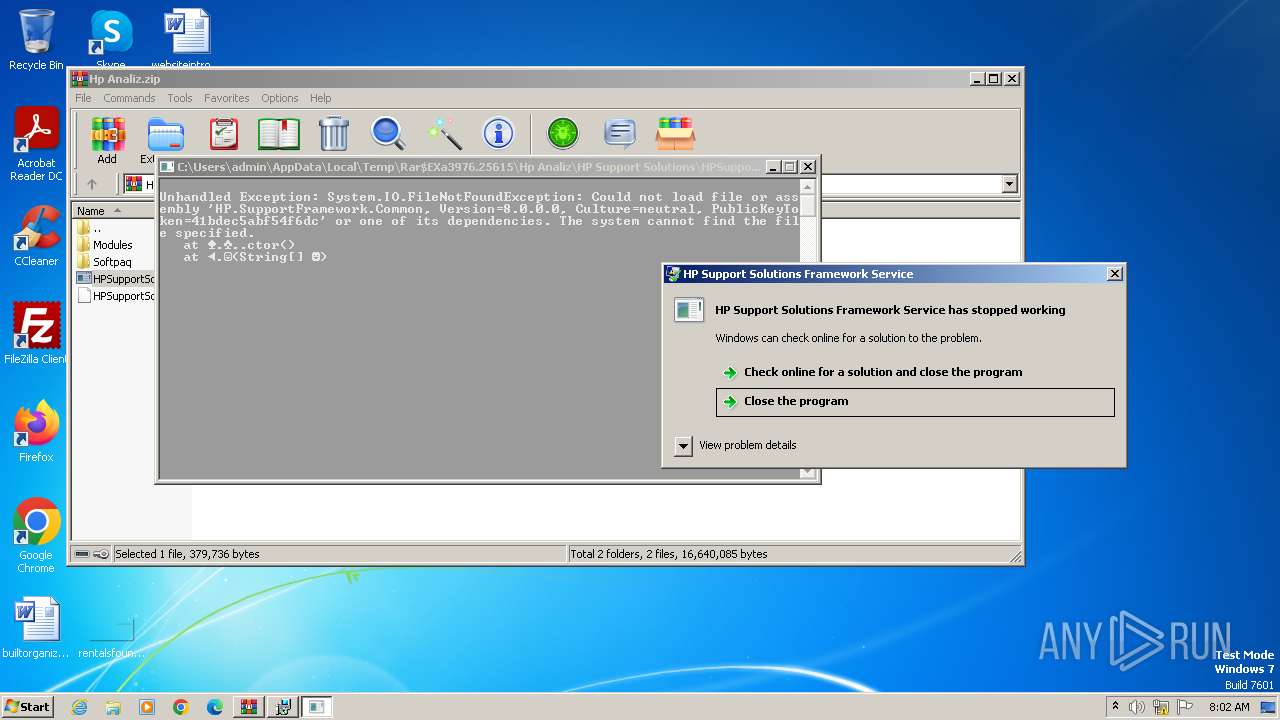
Task: Select the second HPSupportSo file row
Action: (x=114, y=296)
